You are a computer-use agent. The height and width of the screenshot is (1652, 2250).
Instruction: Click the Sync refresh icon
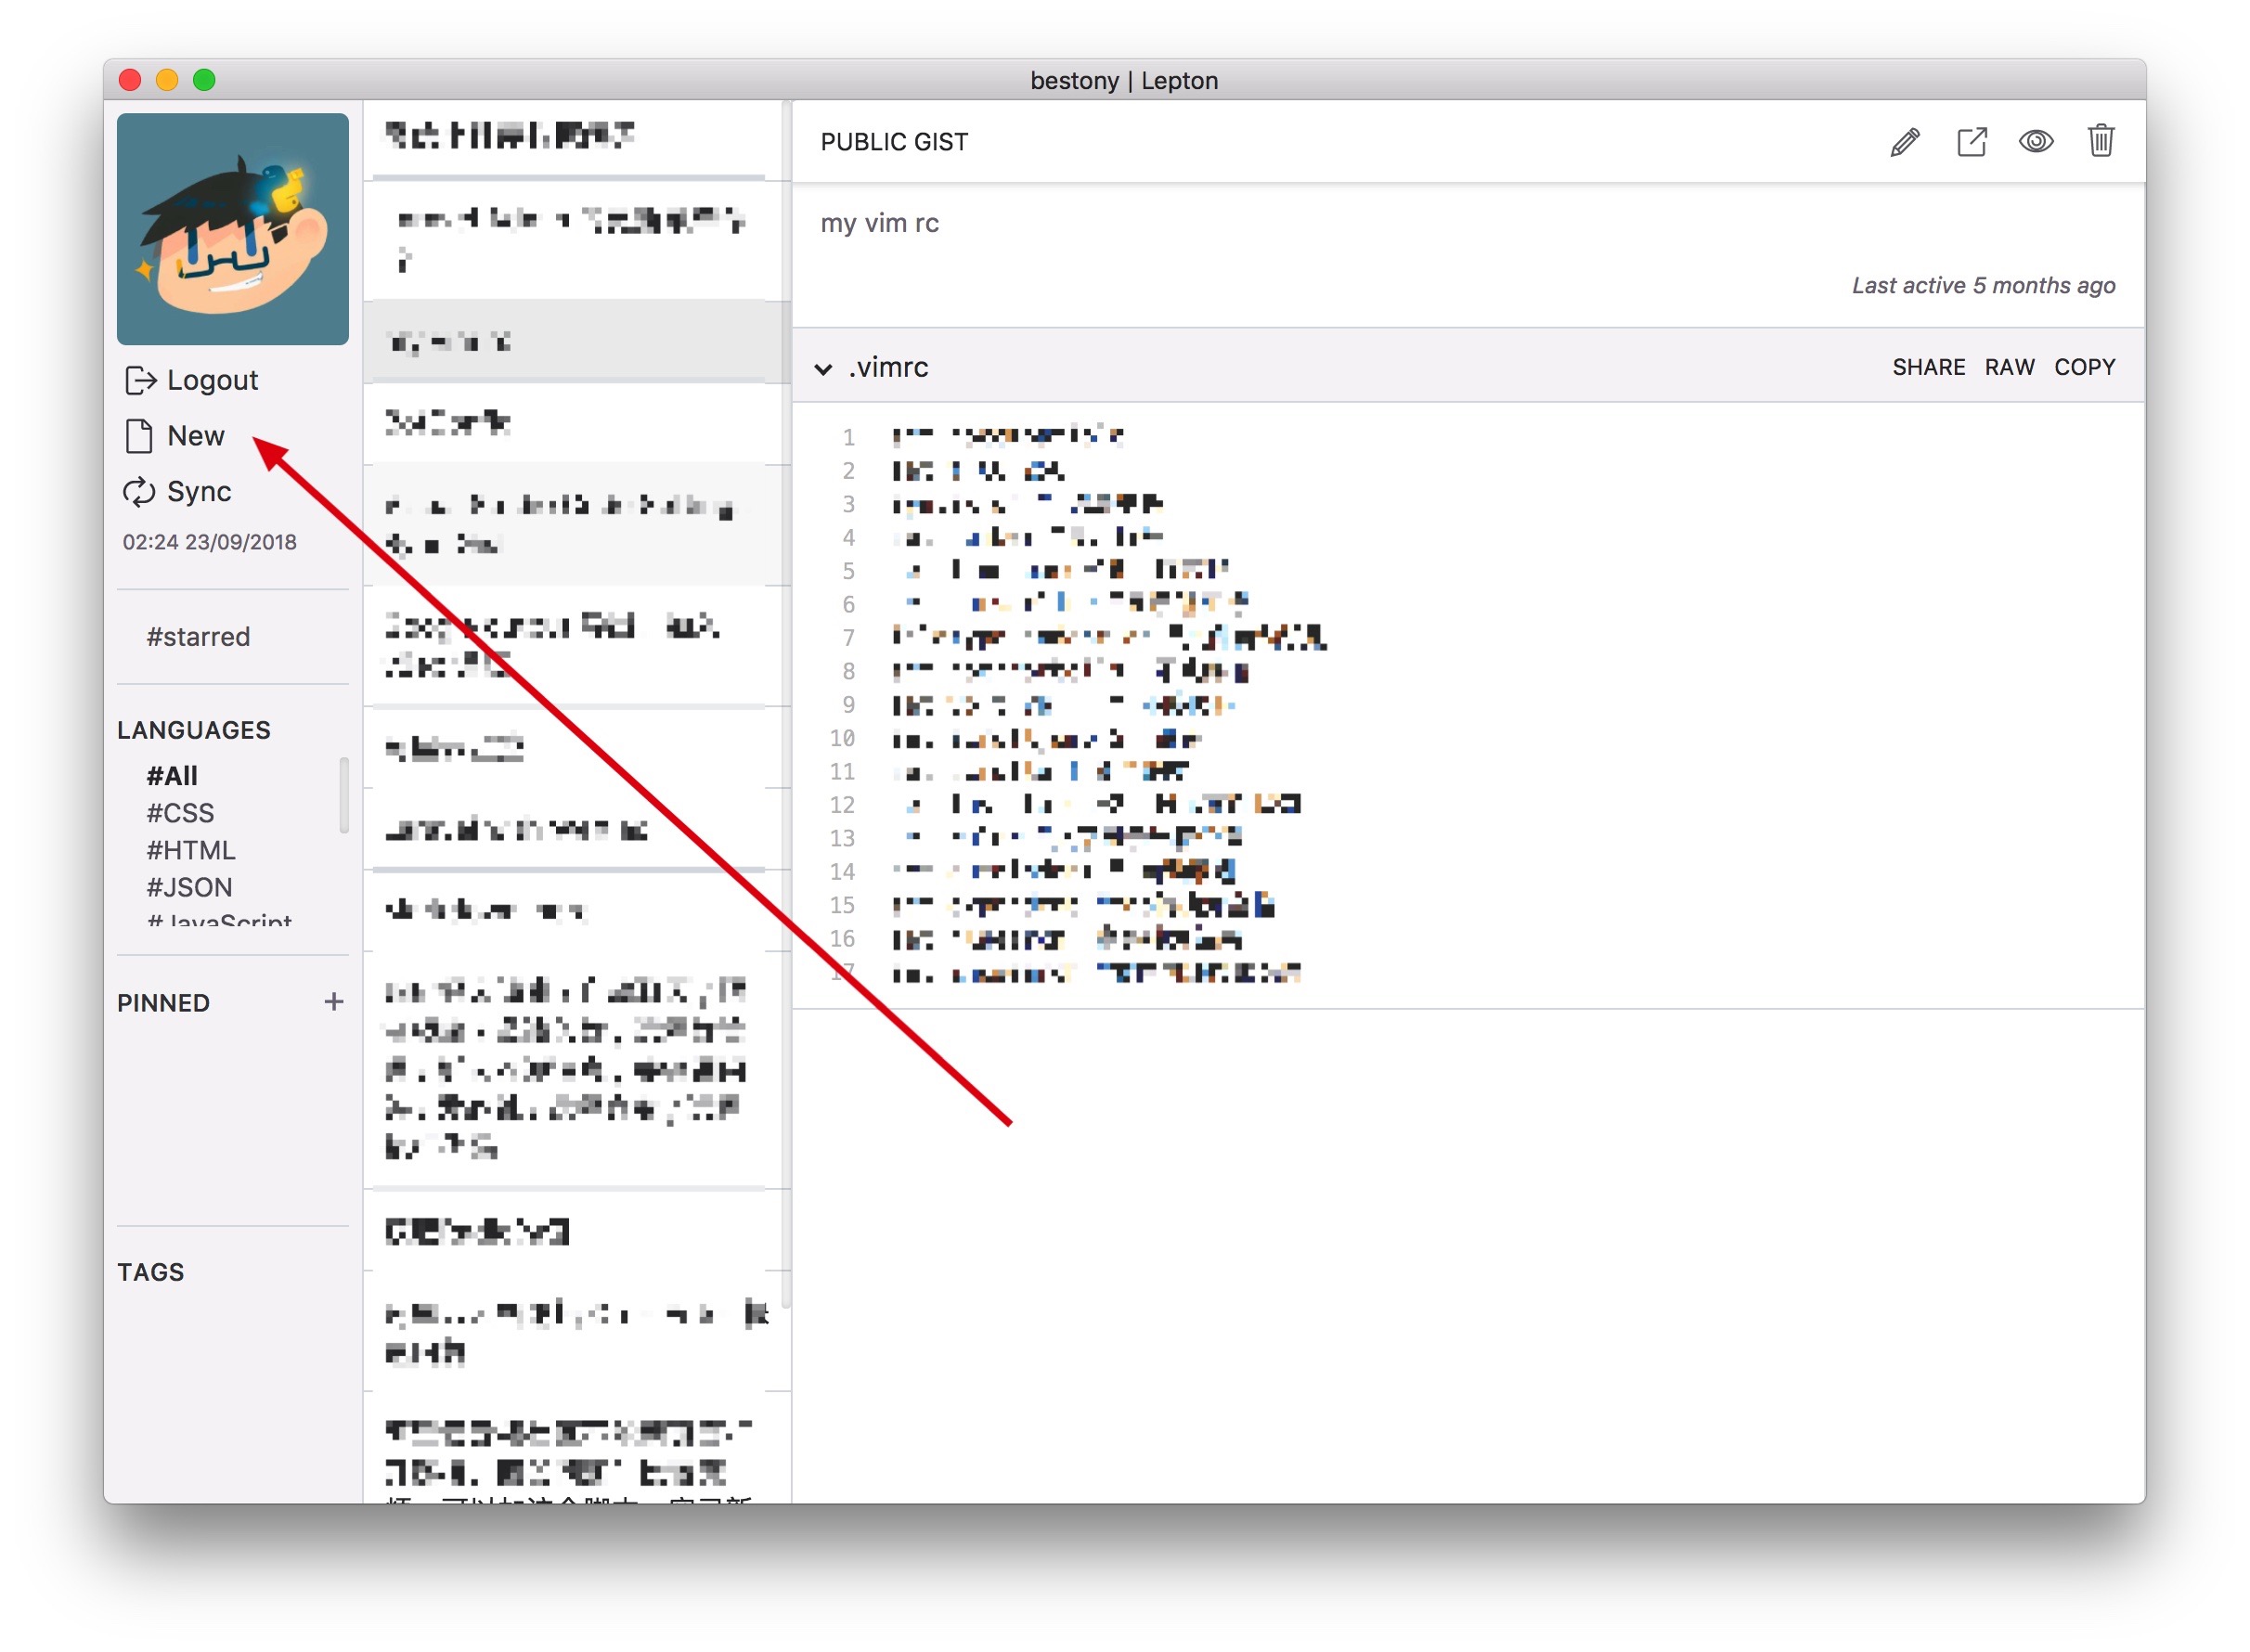coord(139,491)
